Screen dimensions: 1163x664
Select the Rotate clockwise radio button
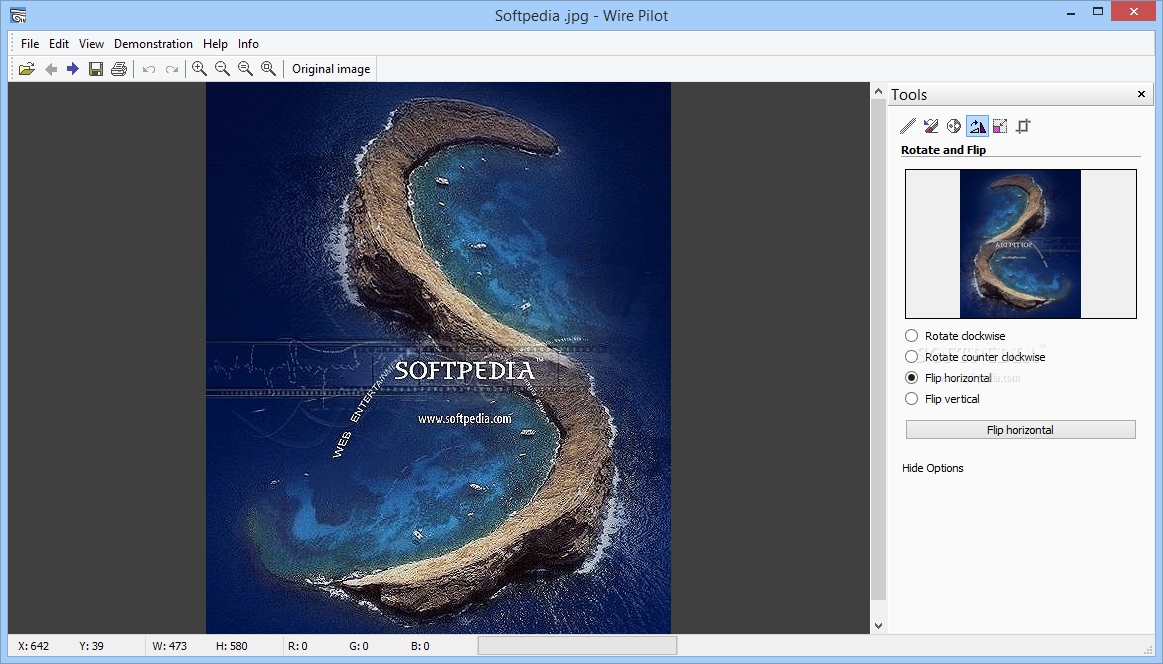click(x=911, y=336)
